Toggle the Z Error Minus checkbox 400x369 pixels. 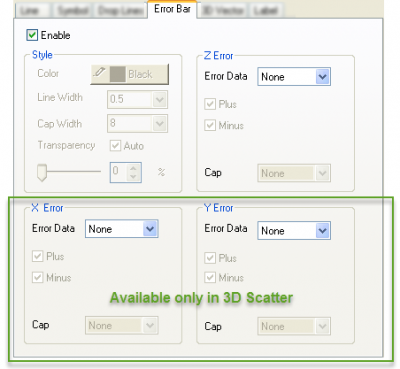pyautogui.click(x=210, y=125)
